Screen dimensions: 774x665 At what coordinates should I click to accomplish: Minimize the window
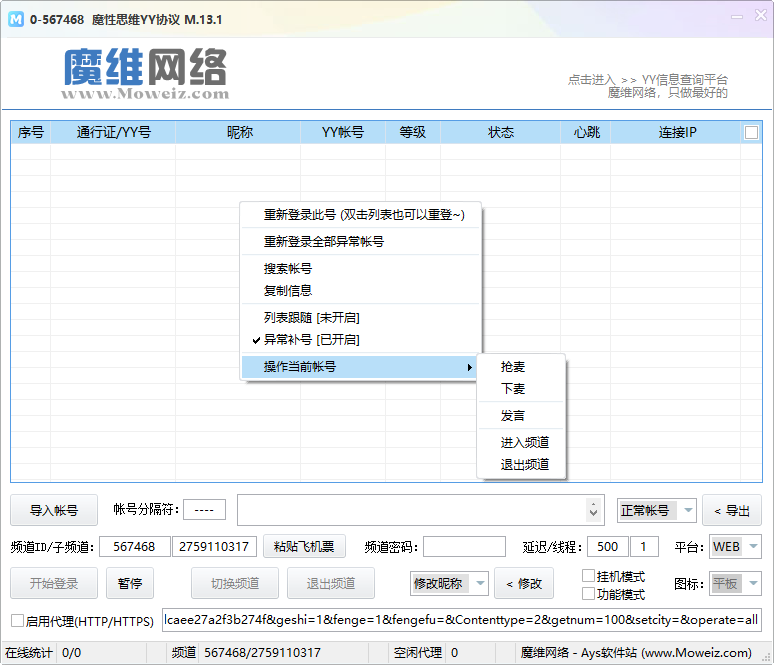(737, 17)
